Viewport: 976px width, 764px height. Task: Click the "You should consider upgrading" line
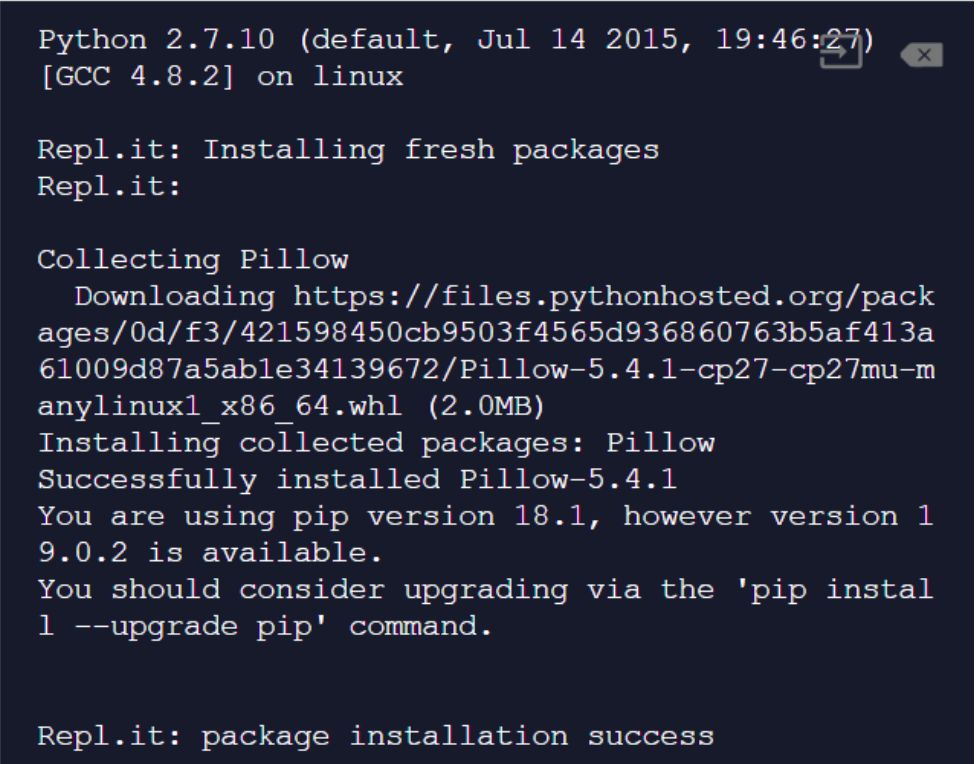485,589
